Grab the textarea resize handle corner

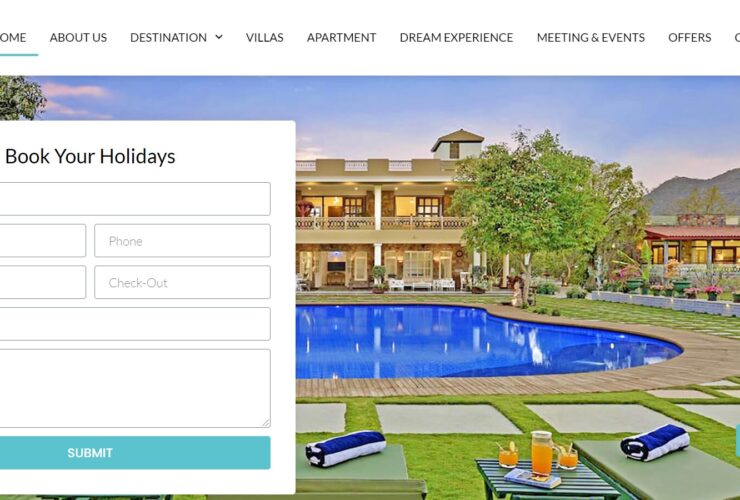[x=266, y=423]
